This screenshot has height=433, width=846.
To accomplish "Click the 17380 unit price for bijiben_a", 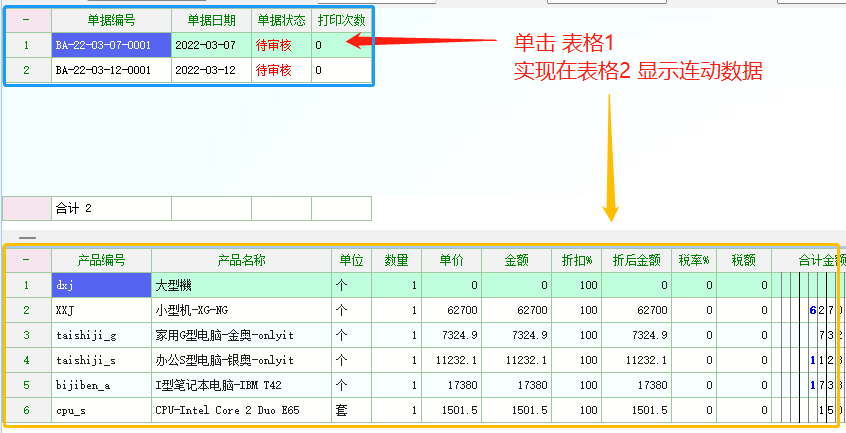I will (x=450, y=385).
